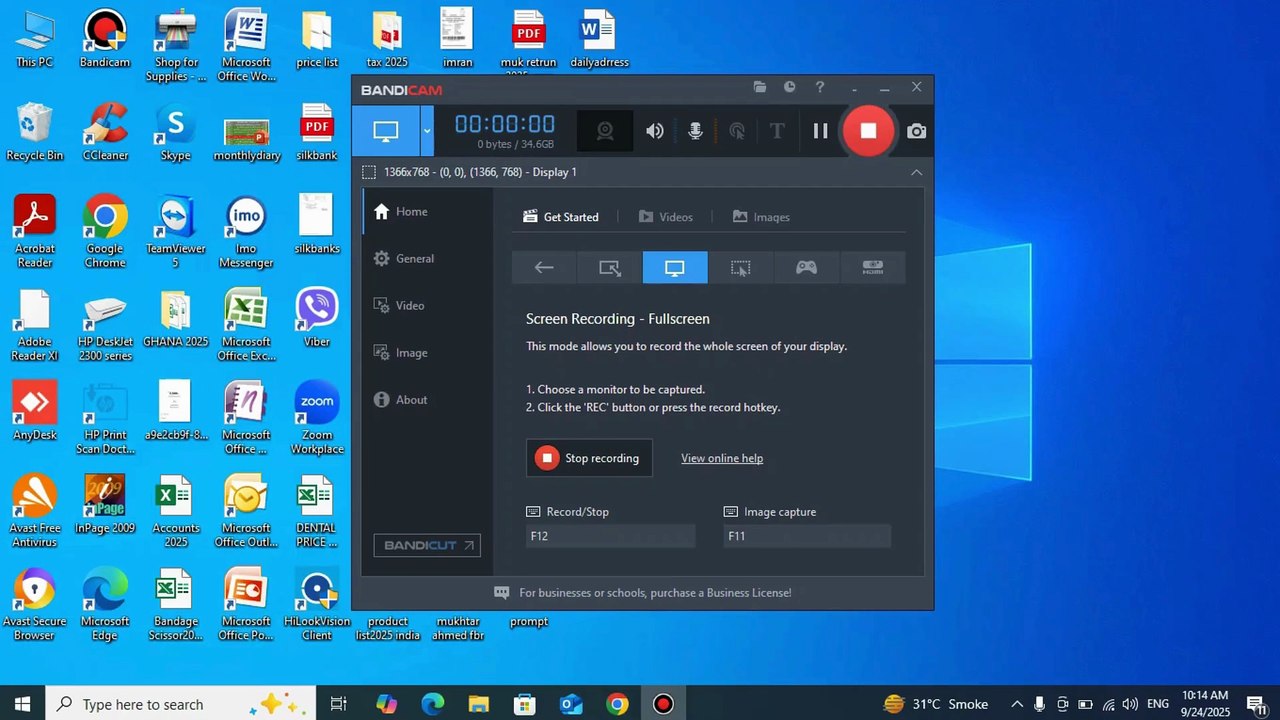Toggle the speaker sound recording
The image size is (1280, 720).
coord(655,131)
